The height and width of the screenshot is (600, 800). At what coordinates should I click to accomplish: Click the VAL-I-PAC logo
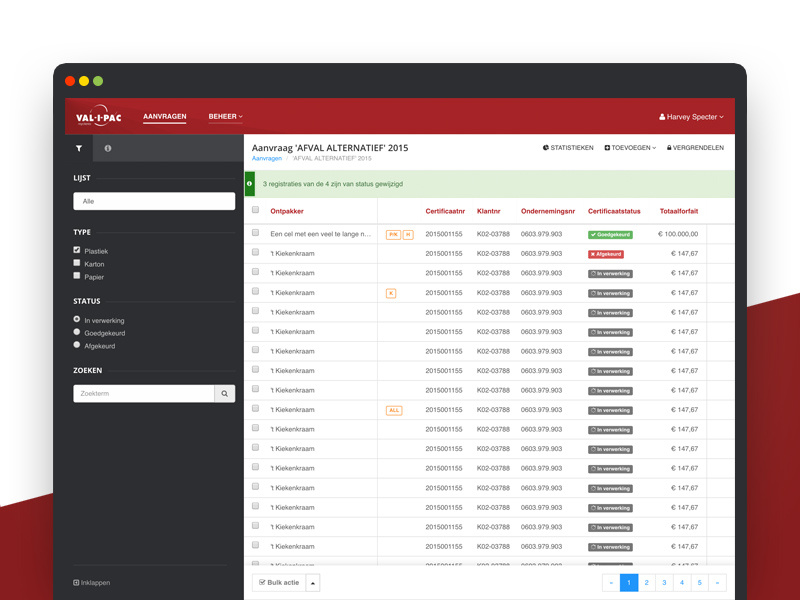click(97, 117)
